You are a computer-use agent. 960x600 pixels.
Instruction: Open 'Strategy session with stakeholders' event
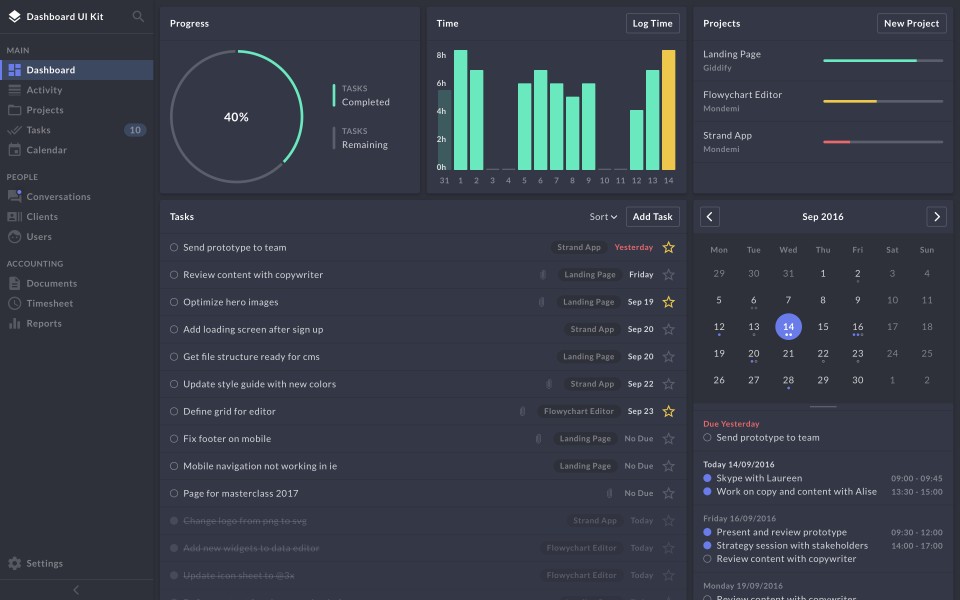pyautogui.click(x=823, y=546)
